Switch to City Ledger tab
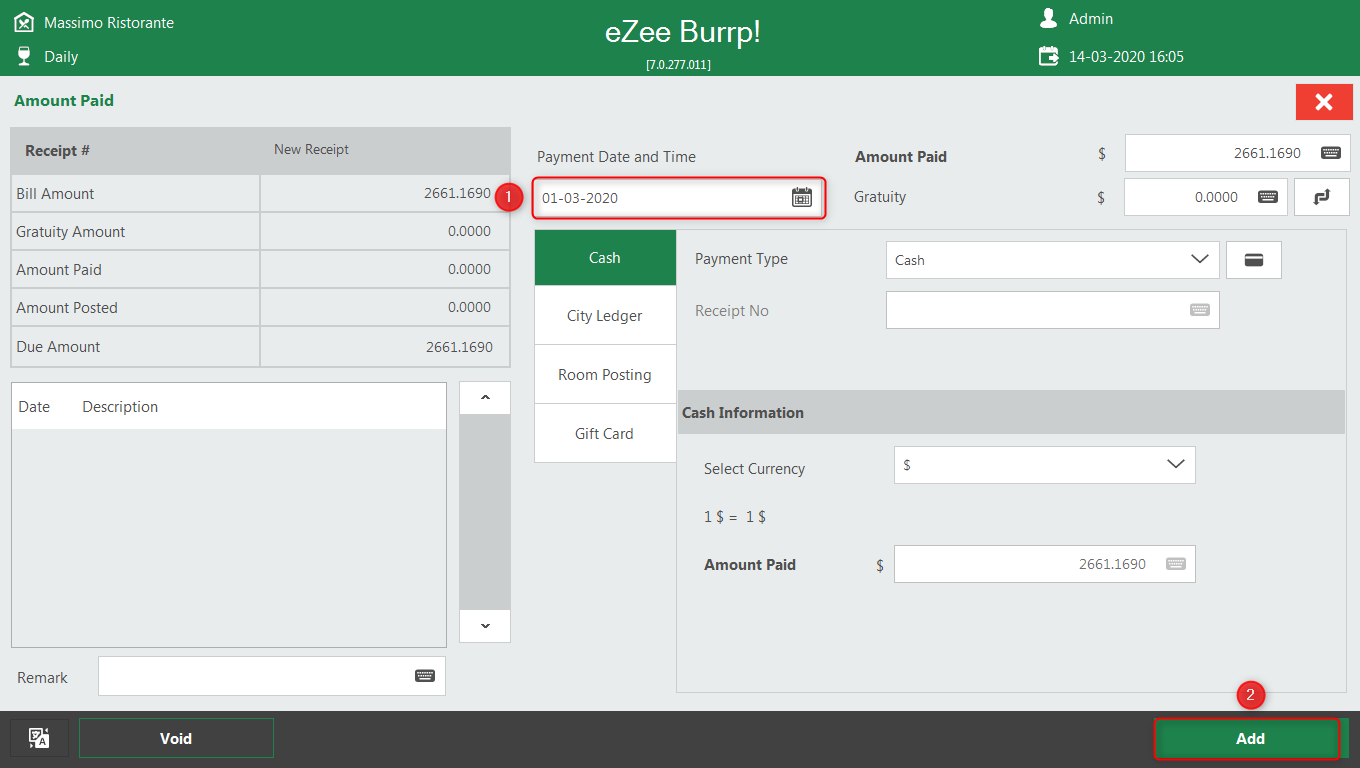This screenshot has height=768, width=1360. [x=605, y=316]
